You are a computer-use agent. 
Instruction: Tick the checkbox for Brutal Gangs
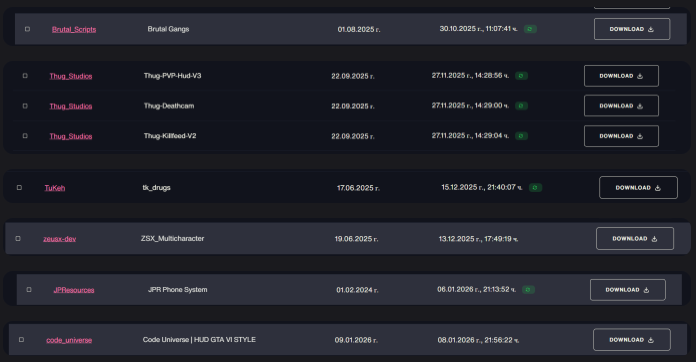(x=27, y=29)
